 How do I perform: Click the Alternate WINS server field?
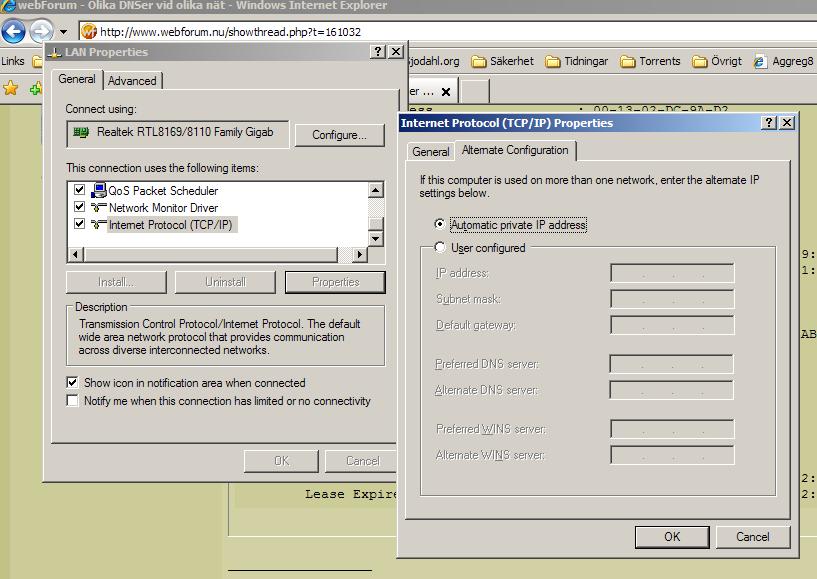(672, 455)
